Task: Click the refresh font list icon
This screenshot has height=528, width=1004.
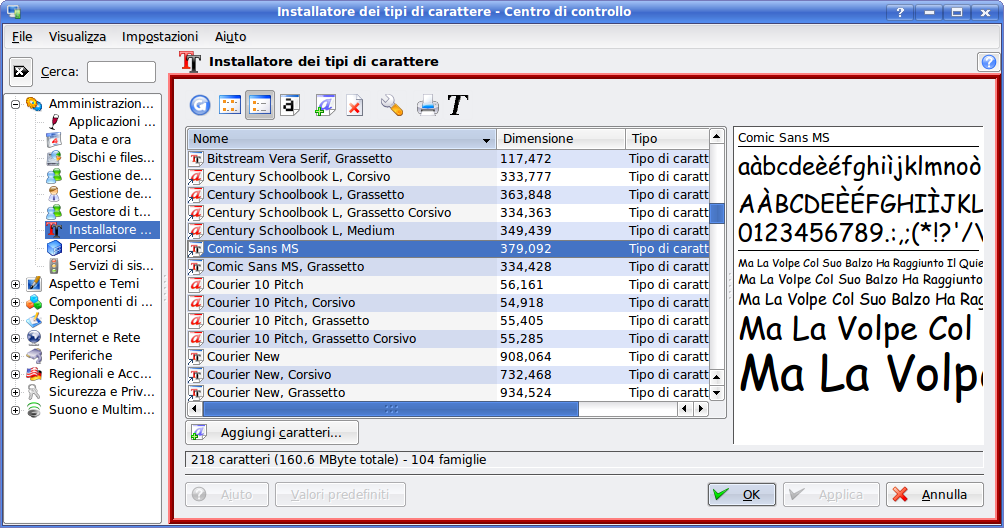Action: 200,104
